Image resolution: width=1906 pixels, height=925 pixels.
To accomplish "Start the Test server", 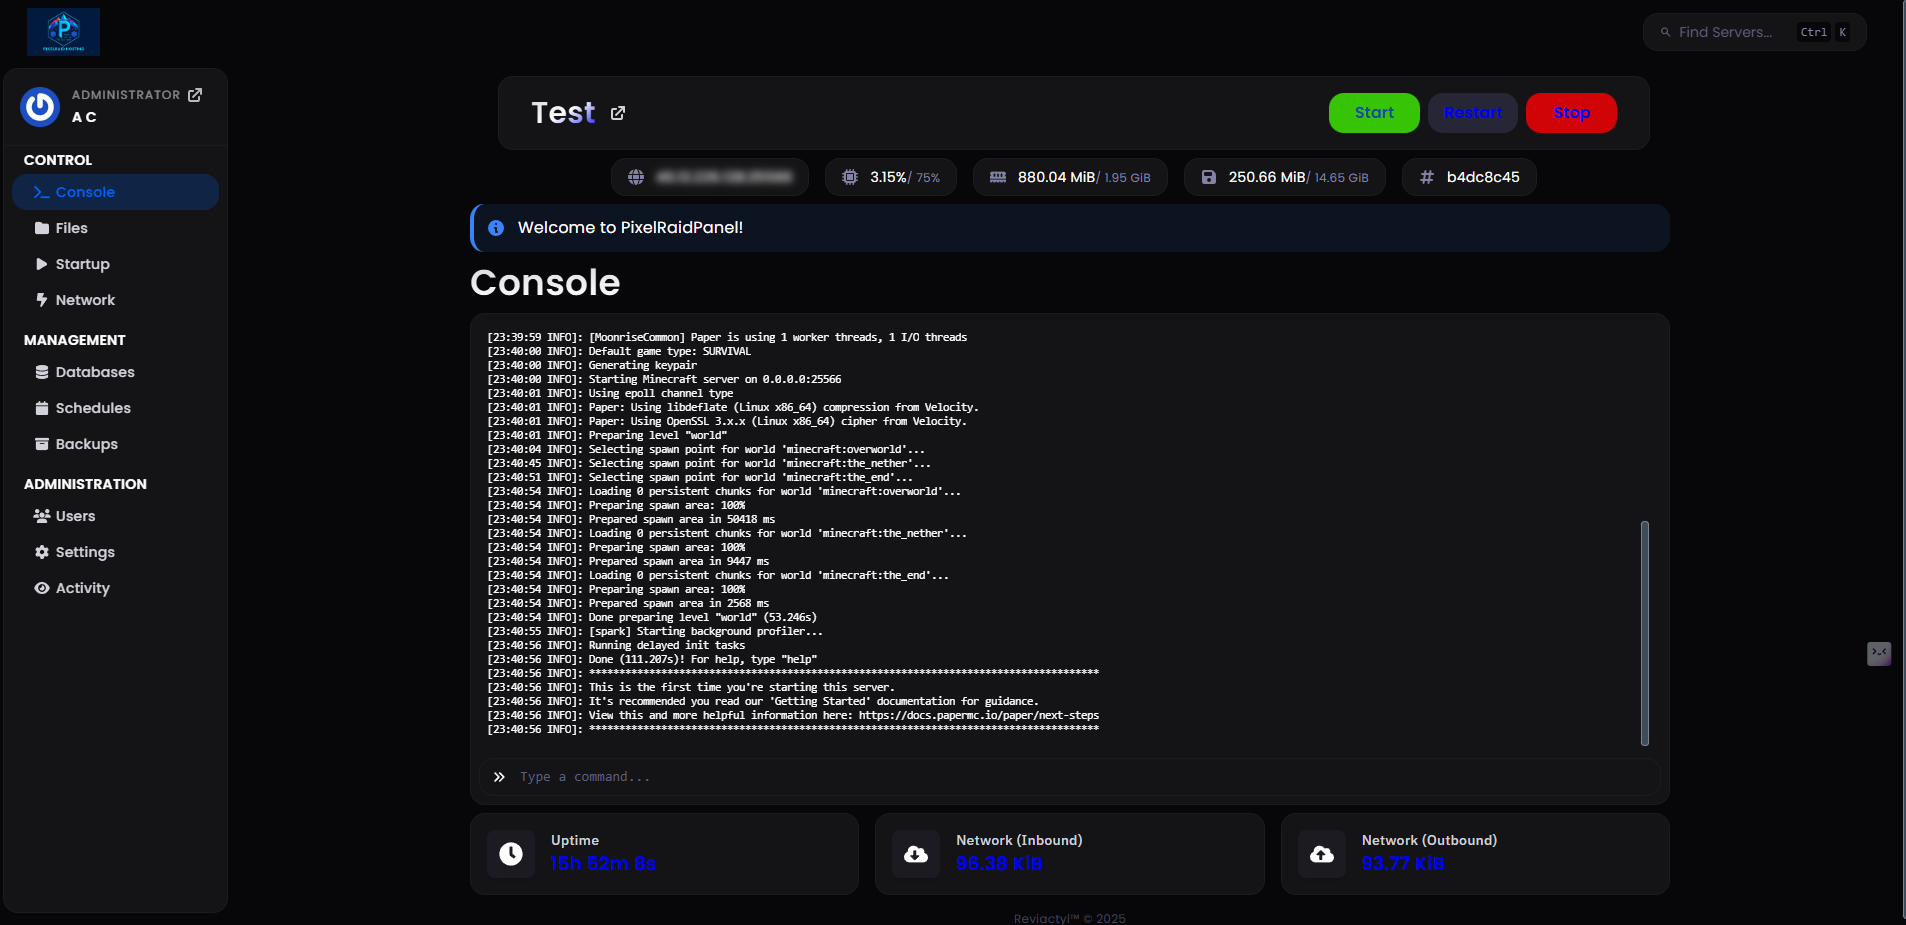I will pyautogui.click(x=1373, y=113).
